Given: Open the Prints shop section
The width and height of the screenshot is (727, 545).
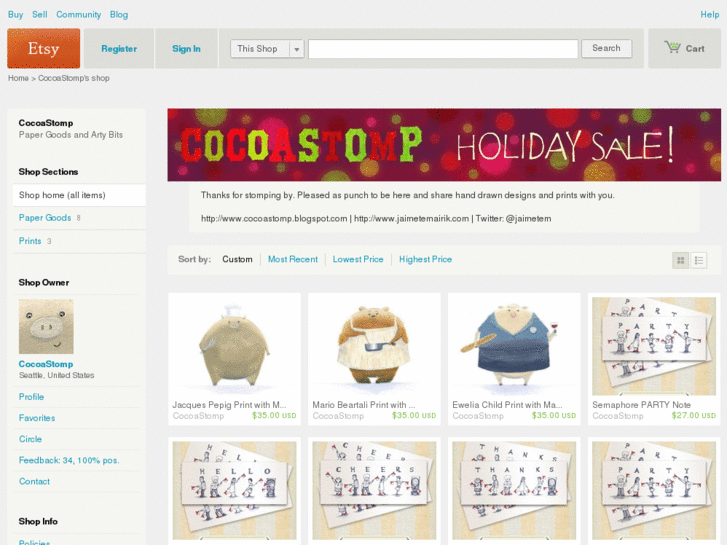Looking at the screenshot, I should 30,241.
